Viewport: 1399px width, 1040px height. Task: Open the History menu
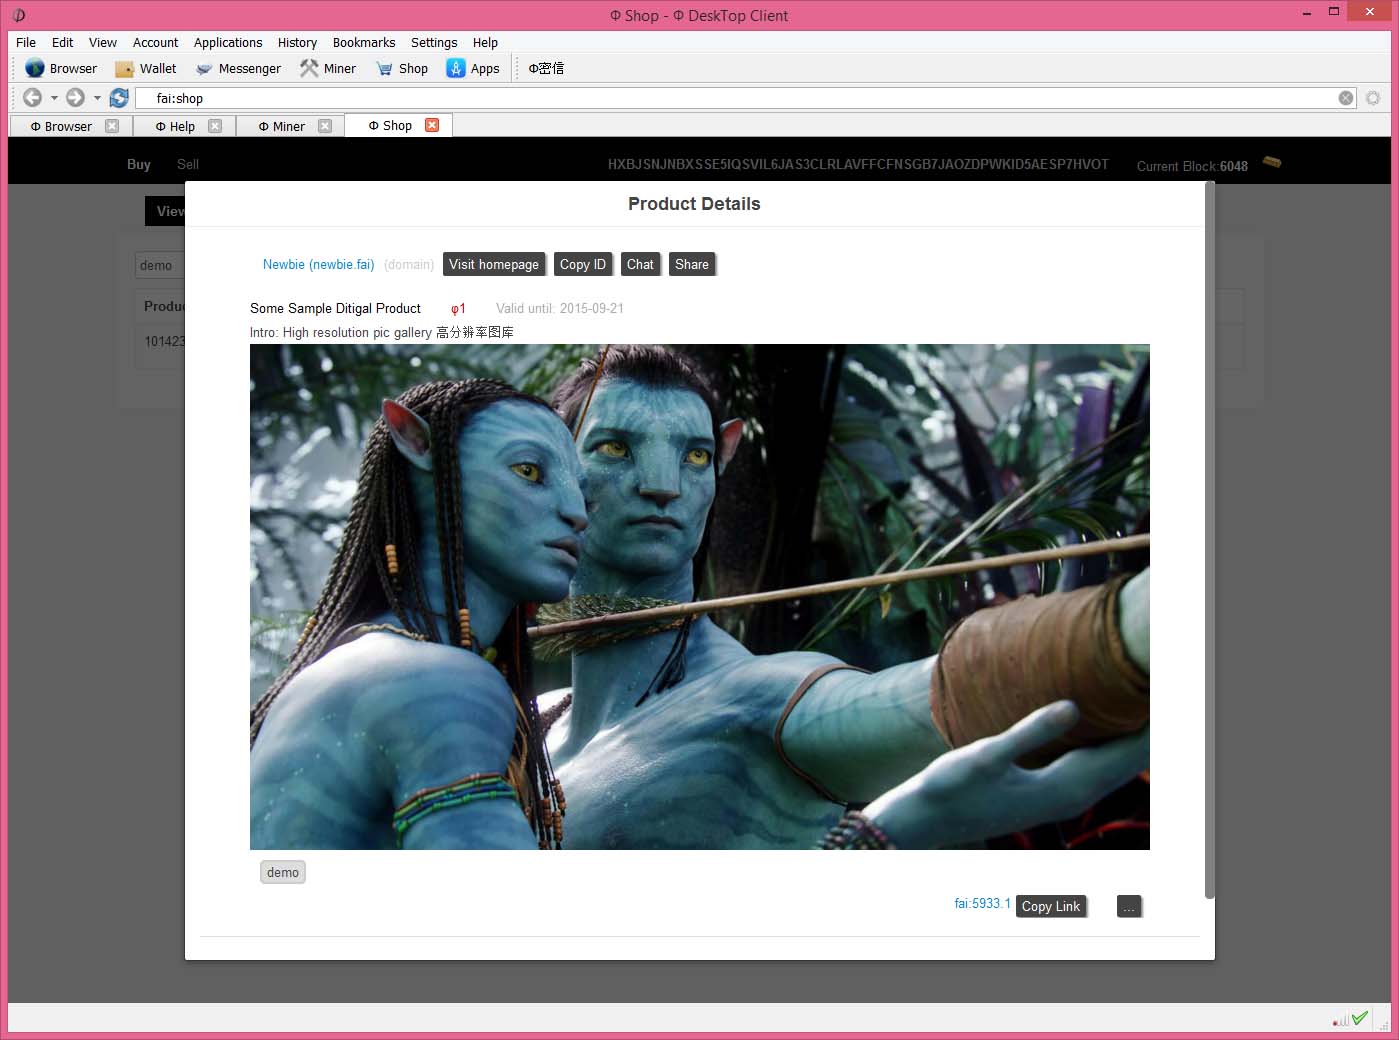coord(297,42)
